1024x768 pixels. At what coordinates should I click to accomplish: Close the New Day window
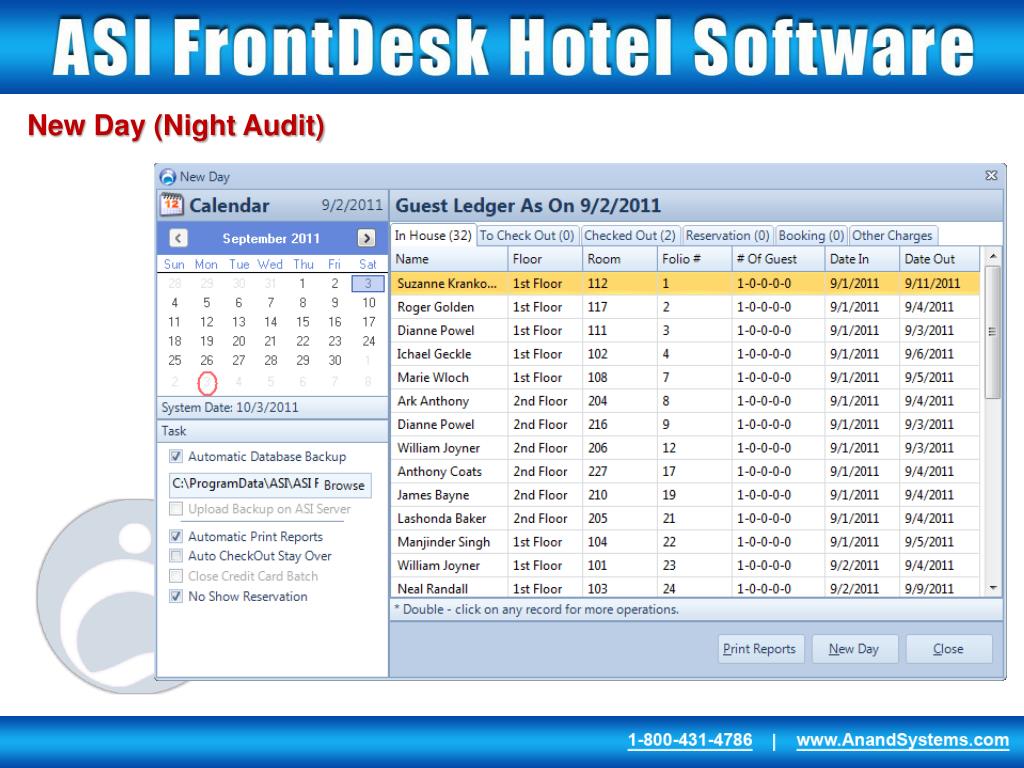click(x=991, y=176)
